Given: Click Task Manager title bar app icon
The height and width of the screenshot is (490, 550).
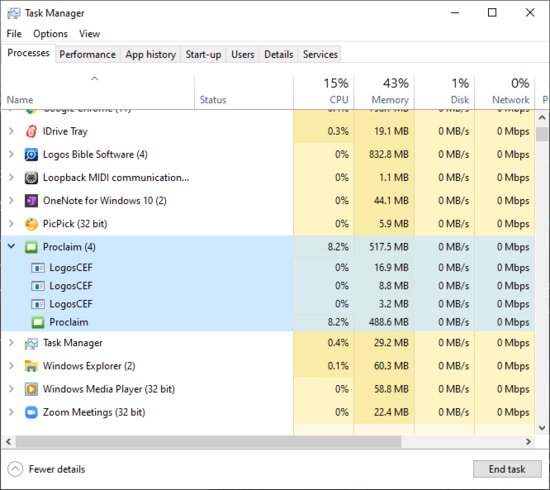Looking at the screenshot, I should [14, 13].
